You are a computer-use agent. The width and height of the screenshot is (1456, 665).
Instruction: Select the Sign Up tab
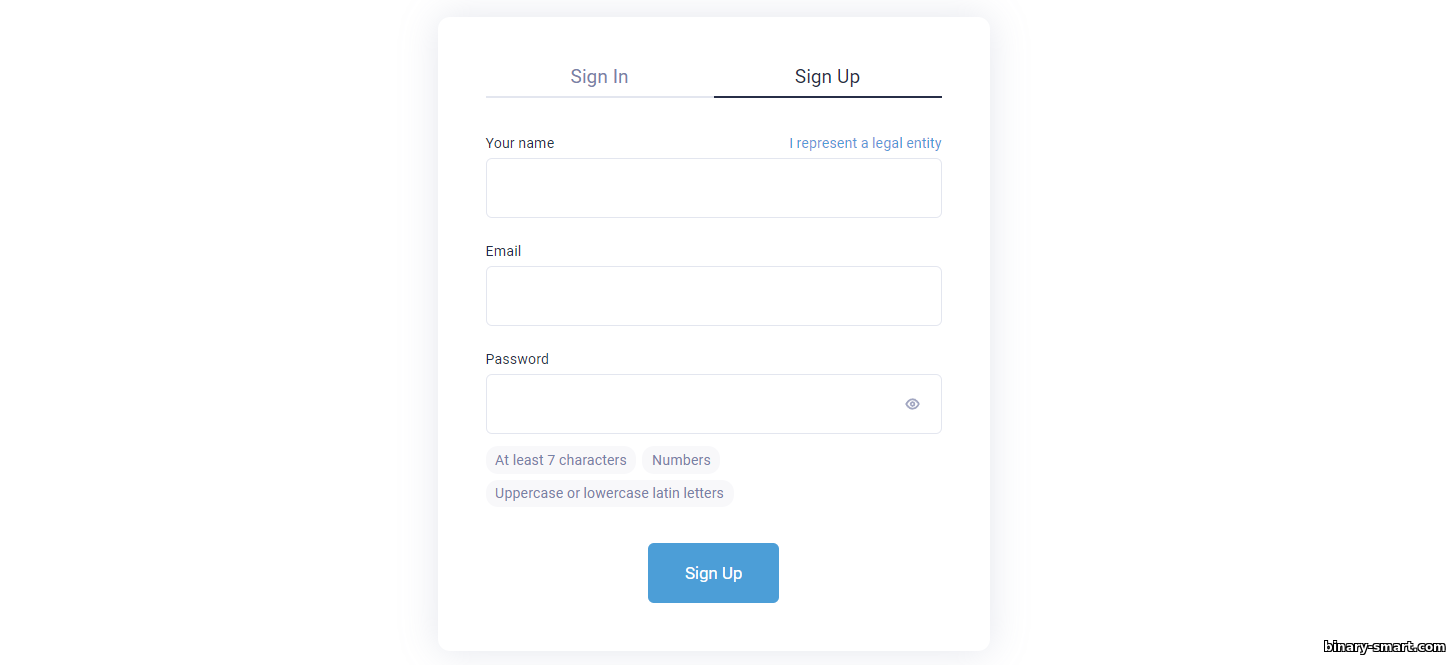pyautogui.click(x=827, y=76)
